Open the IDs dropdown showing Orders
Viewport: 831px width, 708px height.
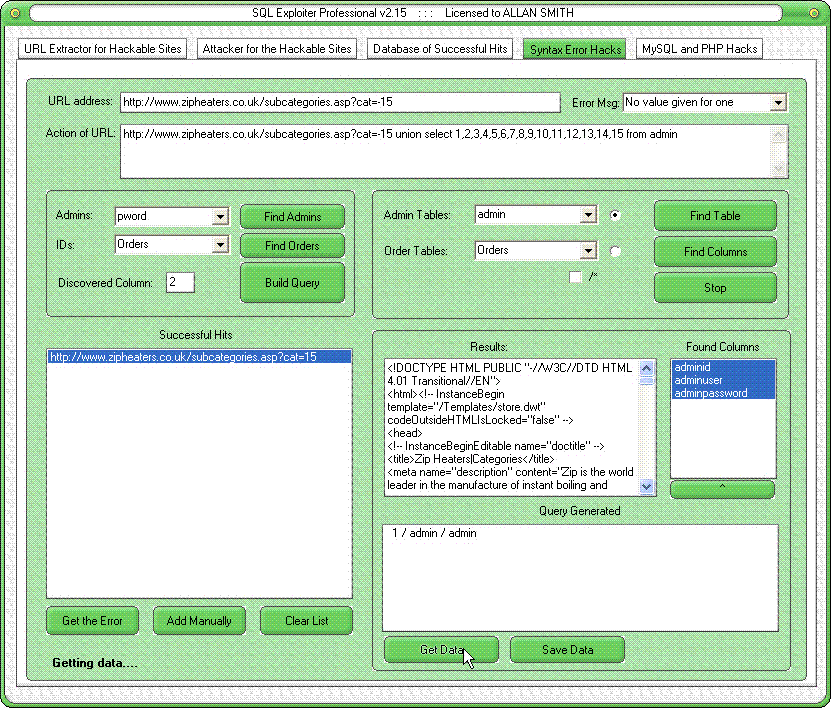pos(220,244)
